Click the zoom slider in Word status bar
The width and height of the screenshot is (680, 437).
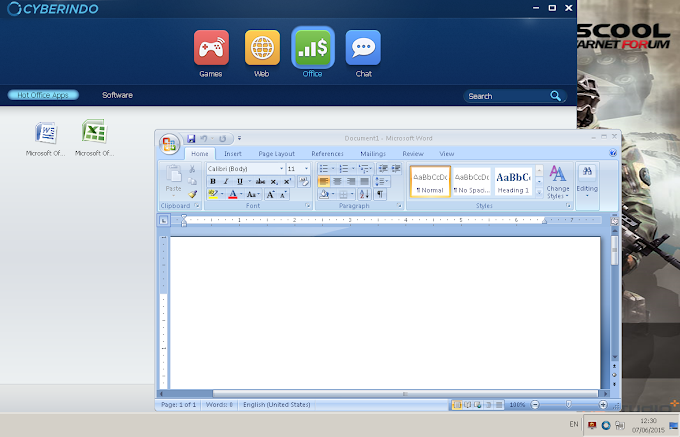pyautogui.click(x=569, y=404)
